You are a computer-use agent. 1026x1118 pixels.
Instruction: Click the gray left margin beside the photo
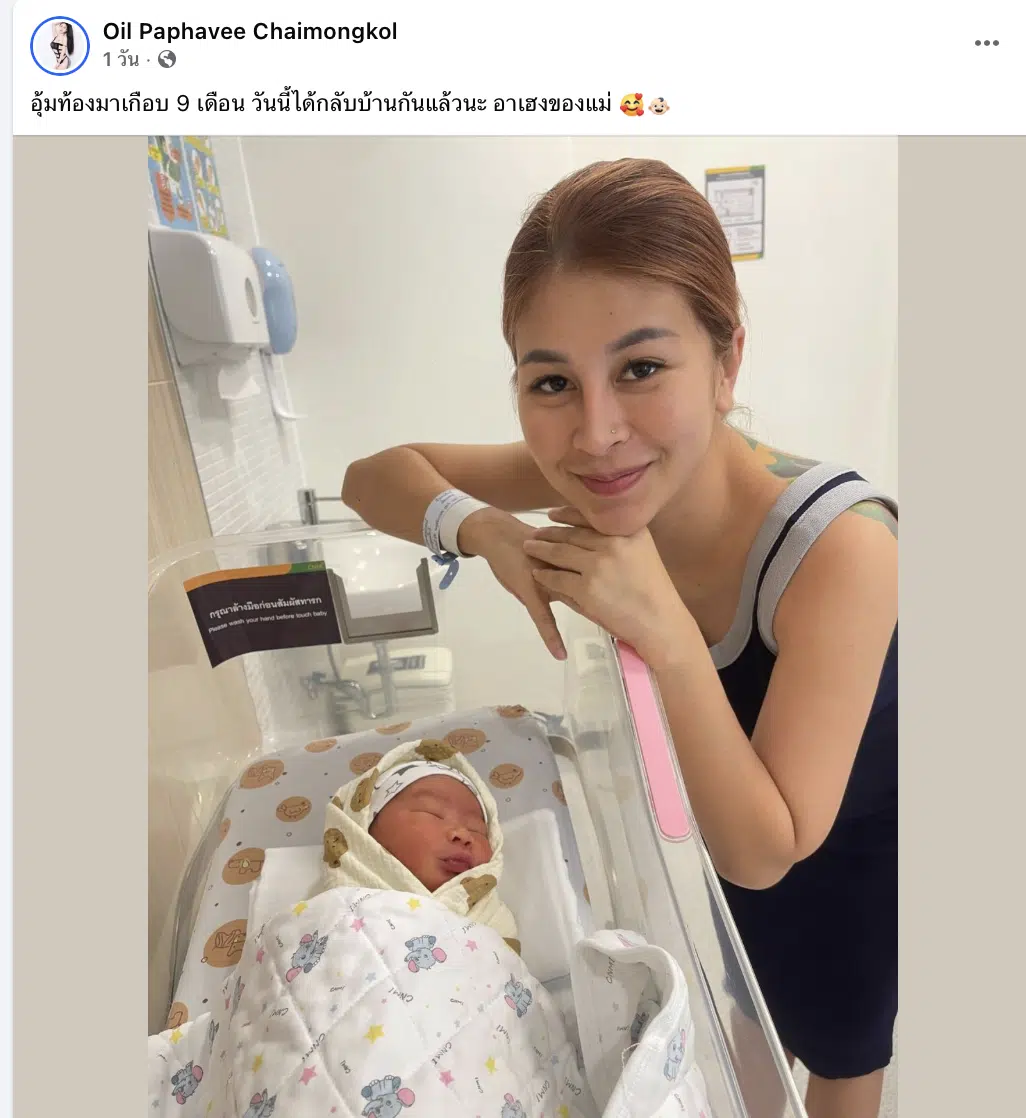point(81,627)
